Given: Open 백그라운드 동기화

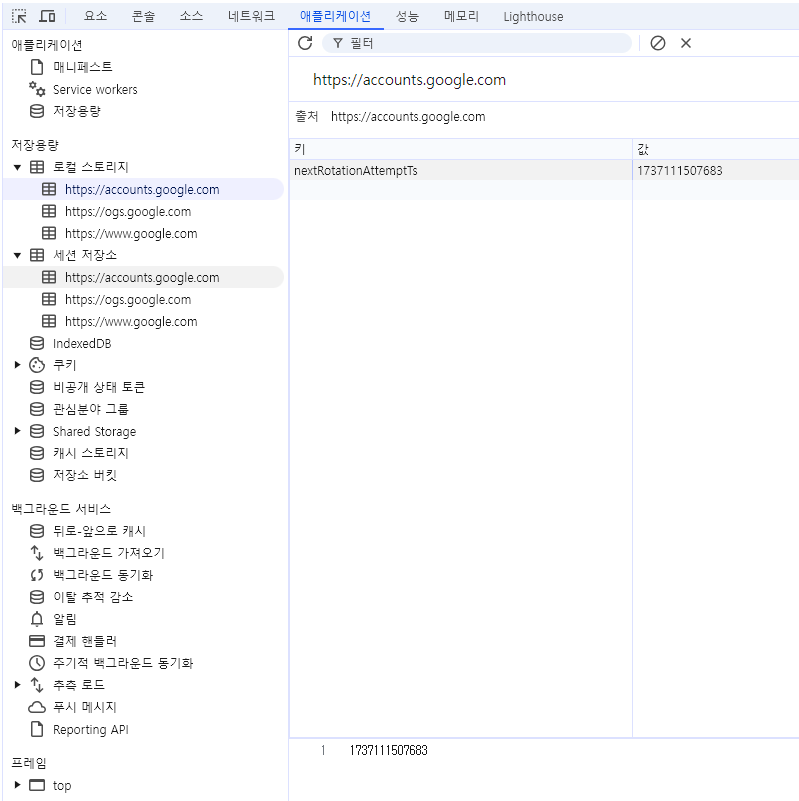Looking at the screenshot, I should click(x=103, y=575).
